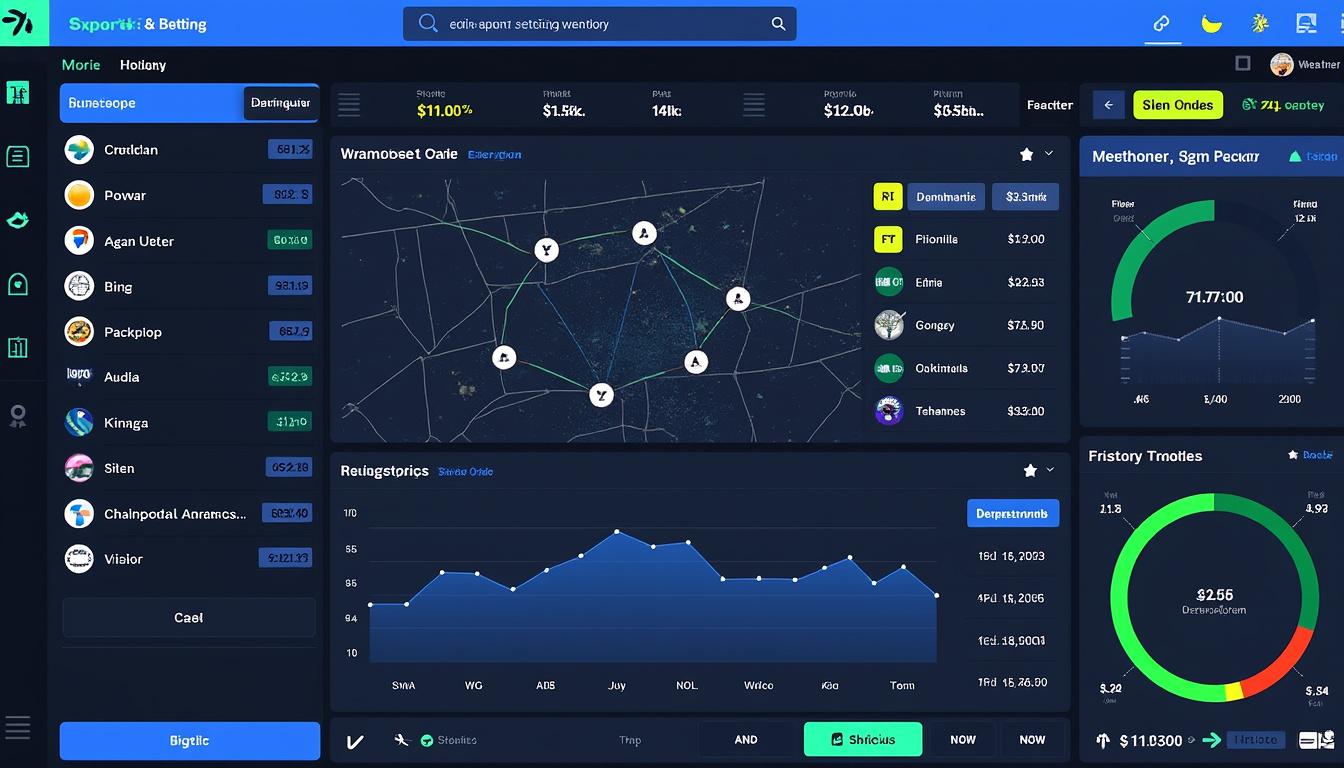Click the back arrow beside Slen Ondes

(x=1108, y=105)
